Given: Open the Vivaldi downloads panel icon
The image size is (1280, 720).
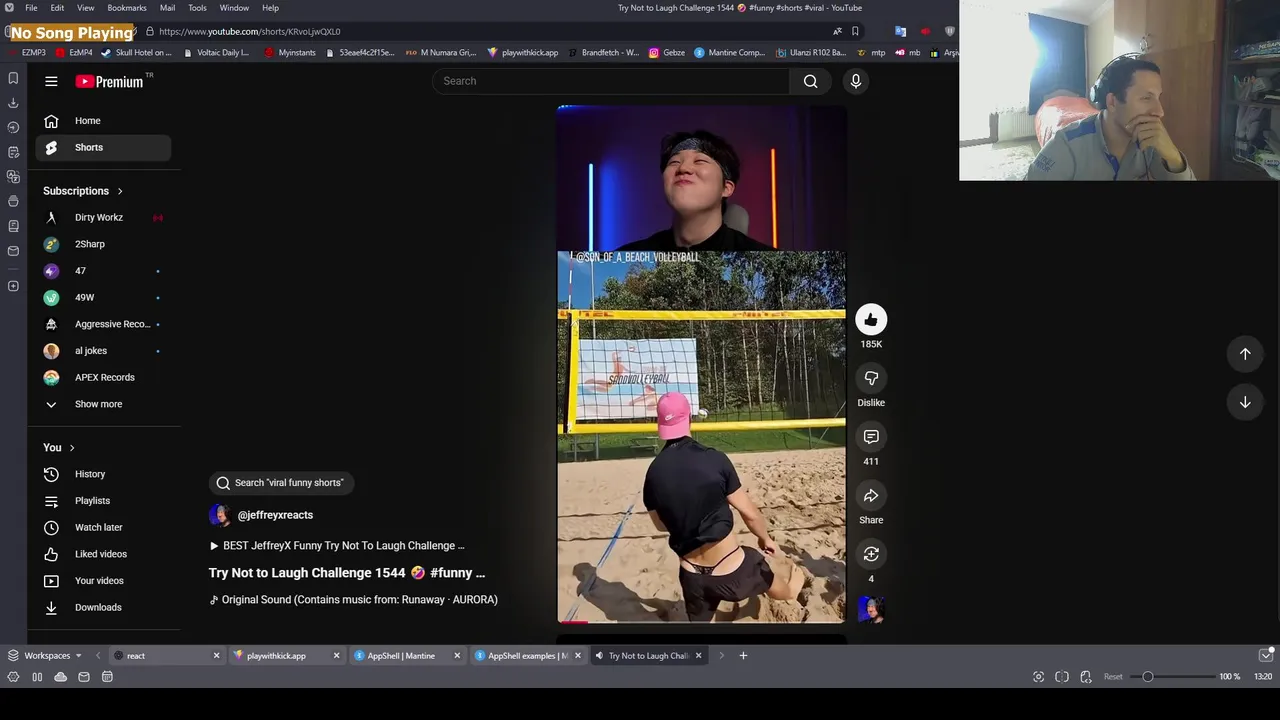Looking at the screenshot, I should point(13,103).
